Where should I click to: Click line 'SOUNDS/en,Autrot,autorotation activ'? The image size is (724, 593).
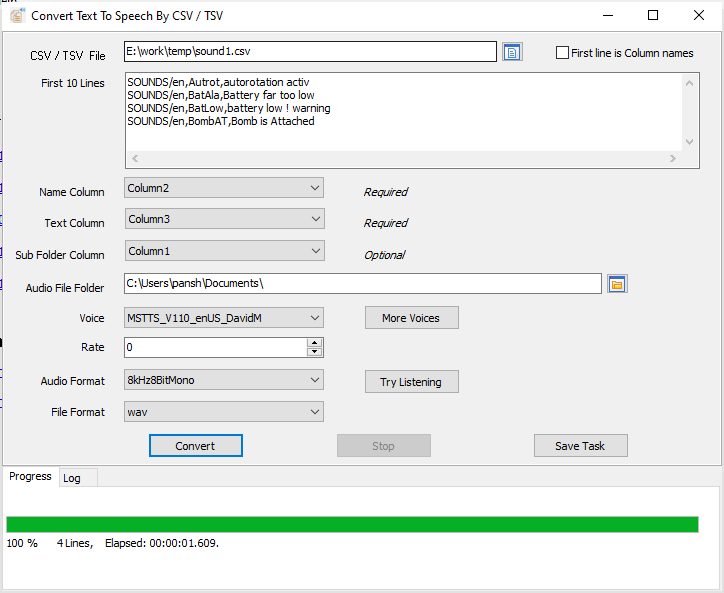click(x=218, y=82)
